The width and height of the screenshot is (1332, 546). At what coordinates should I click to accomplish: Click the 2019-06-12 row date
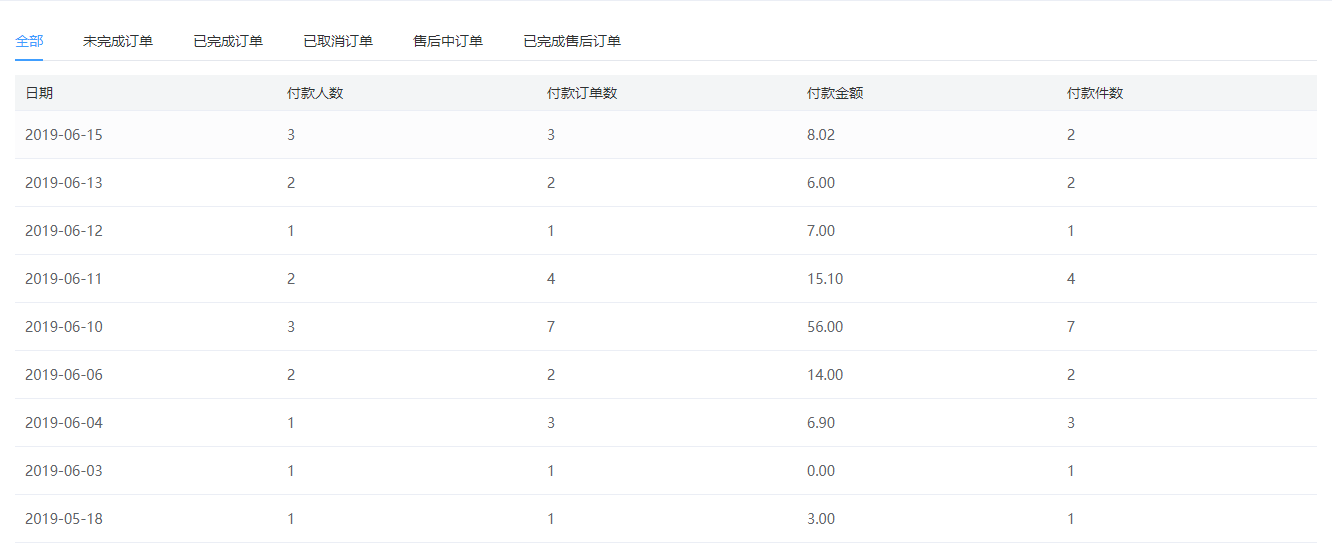[x=64, y=231]
